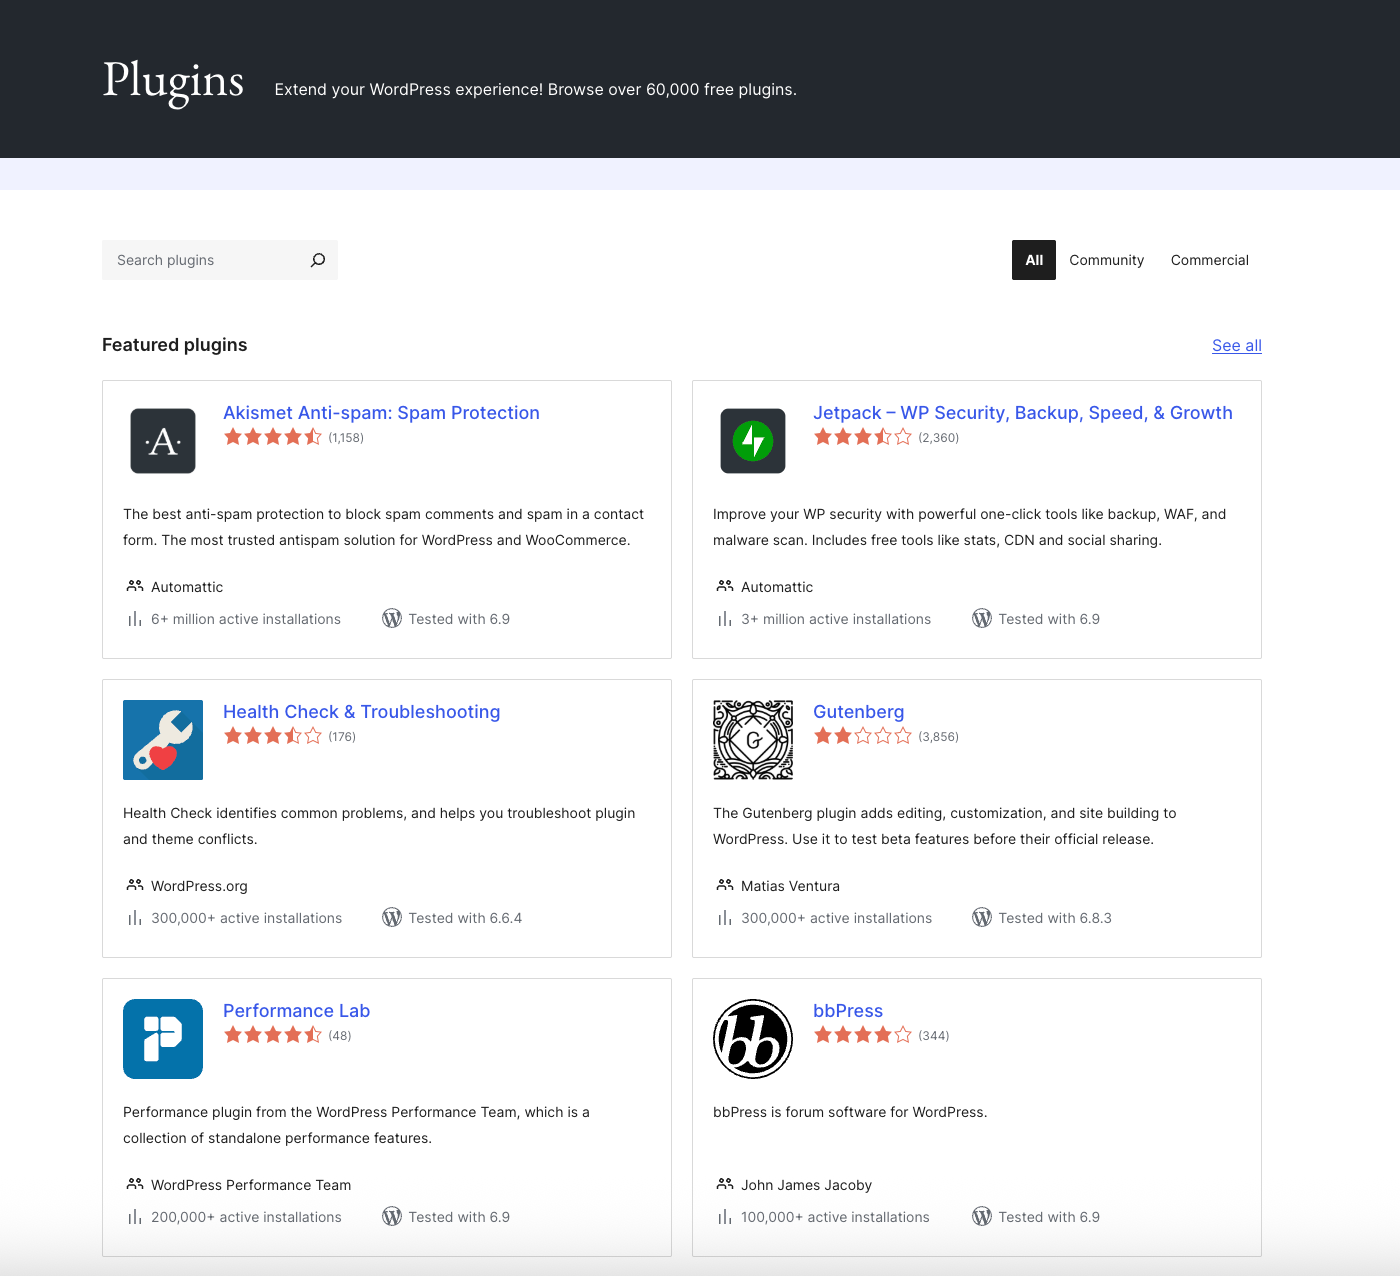
Task: Open the See all featured plugins link
Action: coord(1236,345)
